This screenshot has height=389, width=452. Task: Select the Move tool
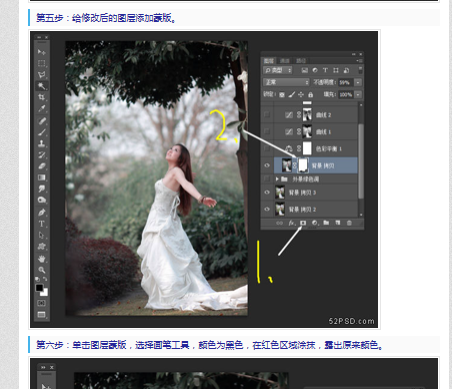[41, 52]
